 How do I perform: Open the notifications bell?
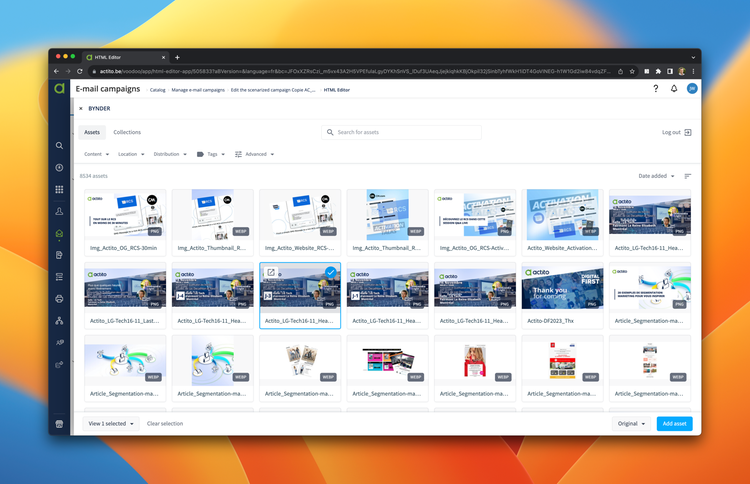click(674, 89)
